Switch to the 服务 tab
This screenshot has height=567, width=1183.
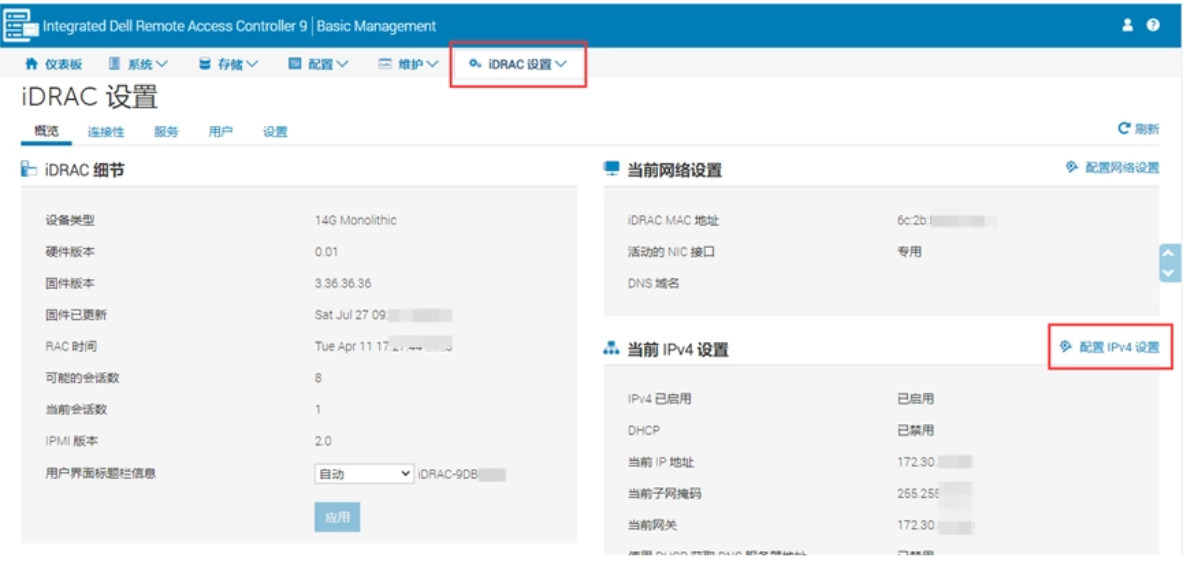[166, 132]
